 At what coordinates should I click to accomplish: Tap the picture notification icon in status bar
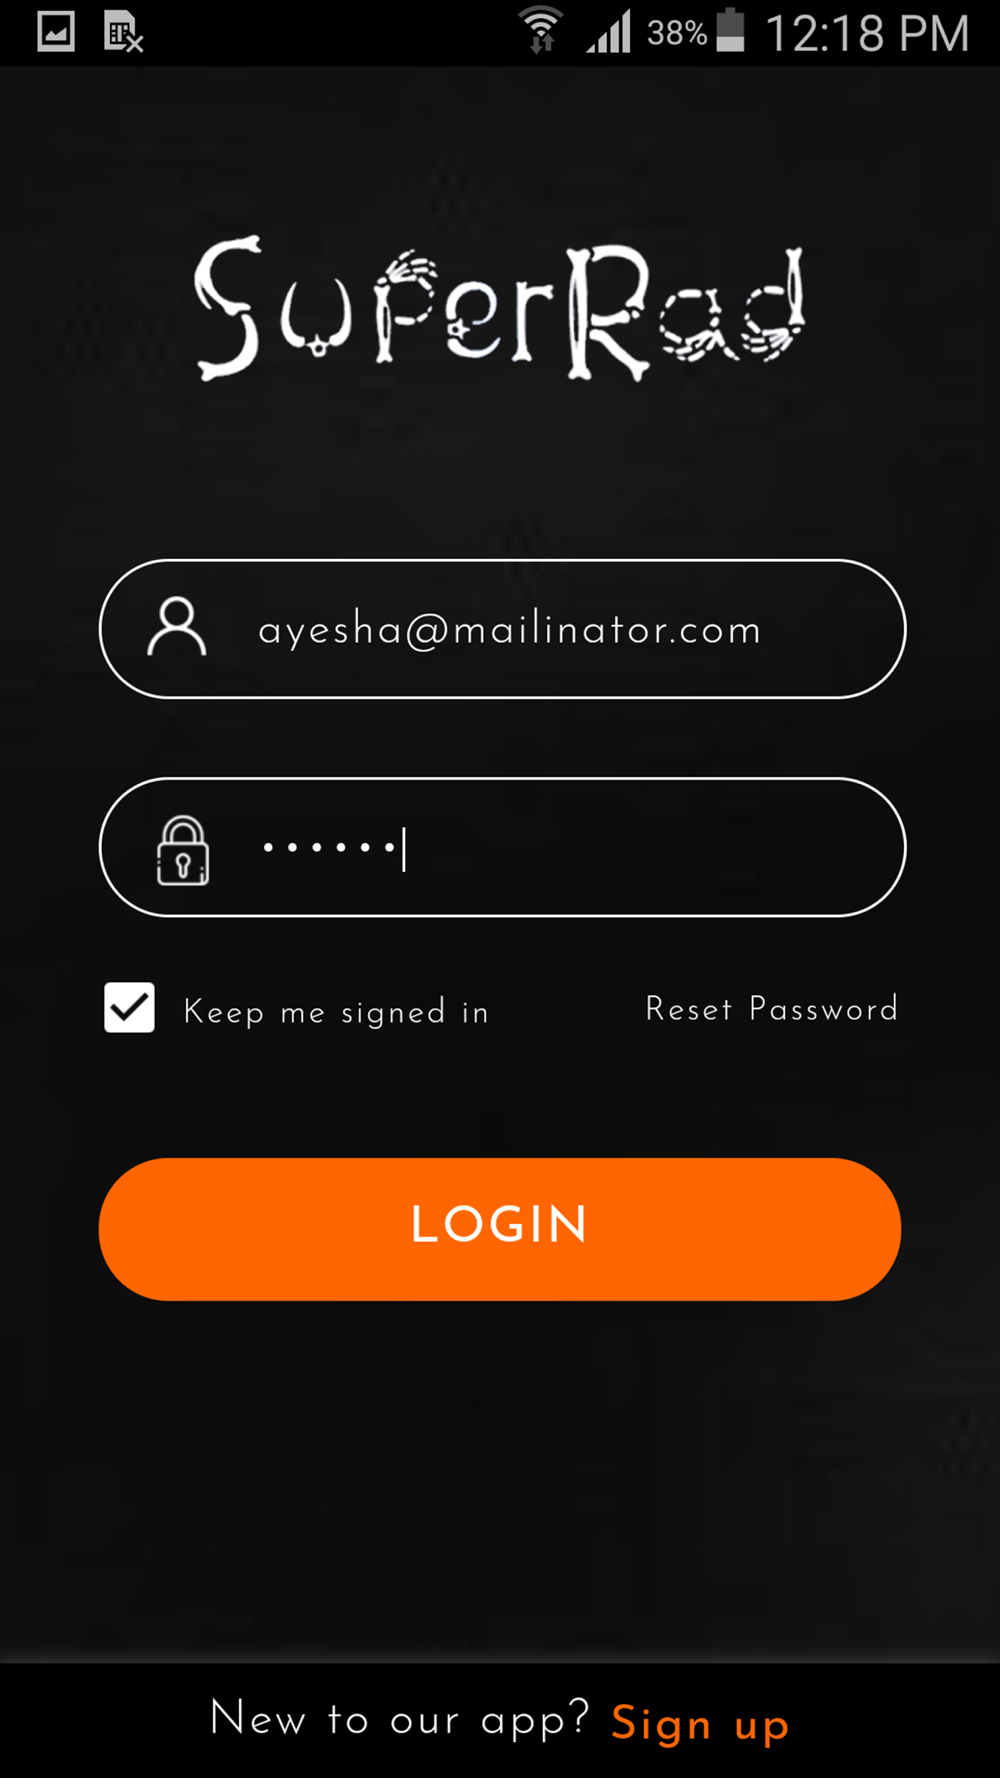[56, 32]
